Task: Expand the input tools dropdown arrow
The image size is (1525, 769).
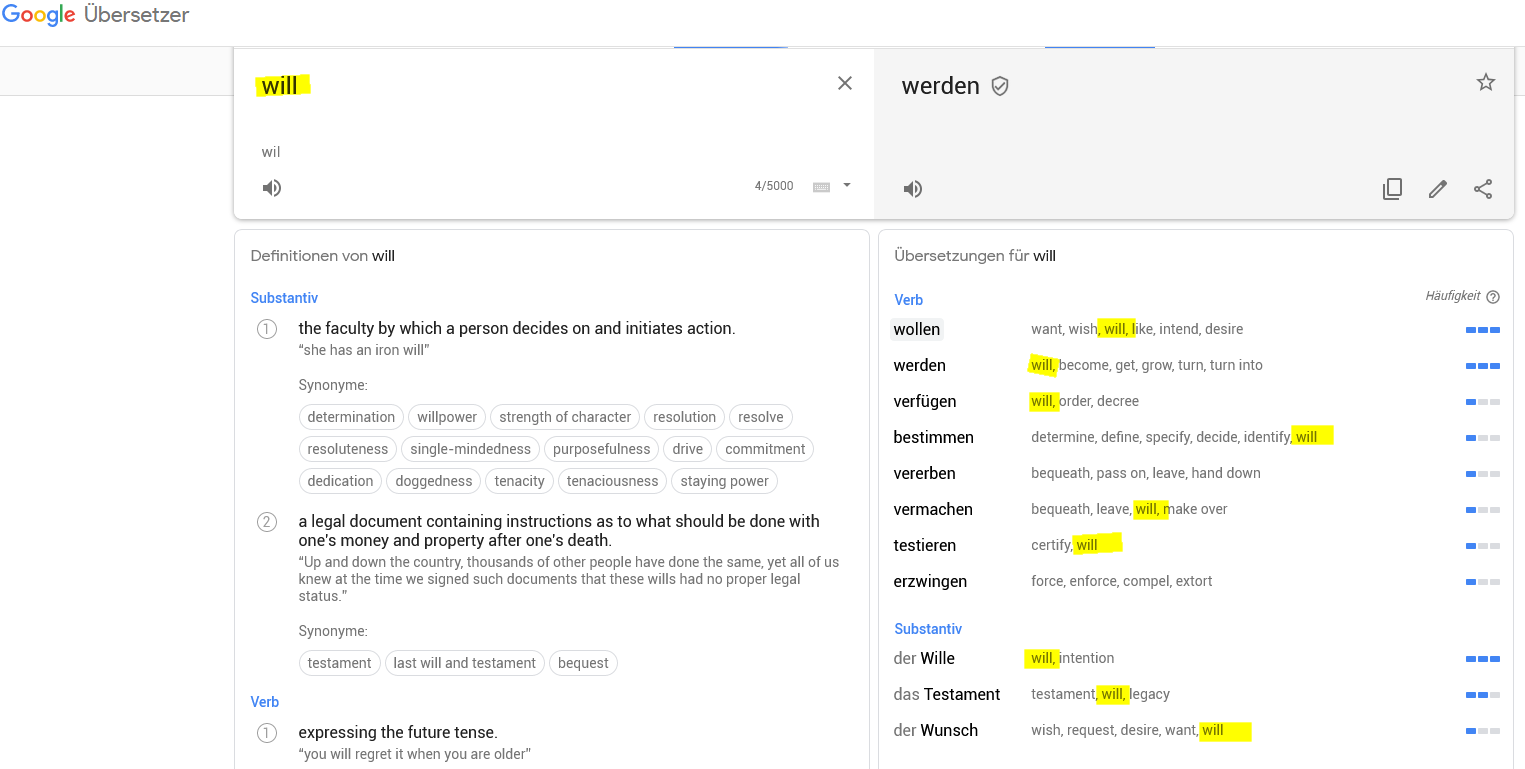Action: [x=847, y=185]
